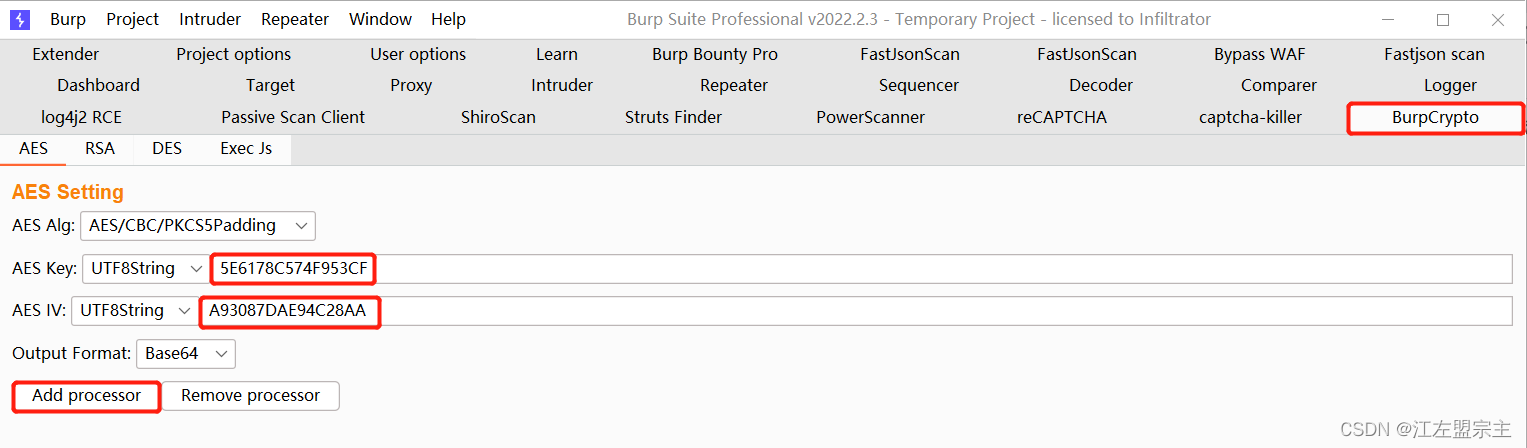
Task: Open the Passive Scan Client tab
Action: (293, 118)
